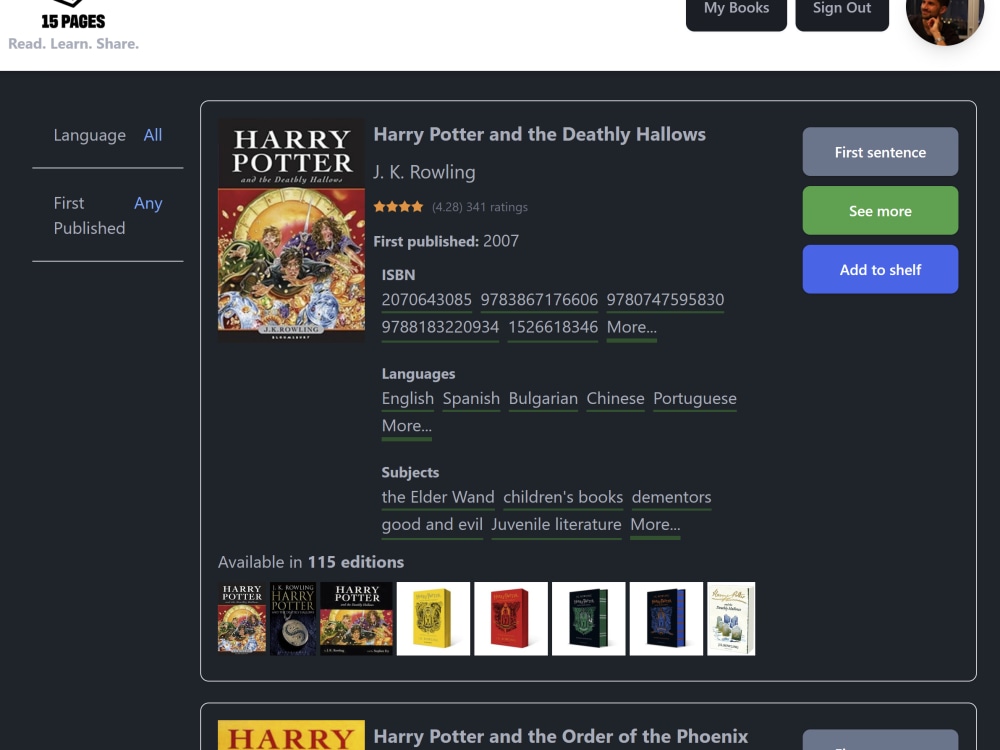Open the Deathly Hallows main cover image
This screenshot has height=750, width=1000.
click(x=291, y=231)
